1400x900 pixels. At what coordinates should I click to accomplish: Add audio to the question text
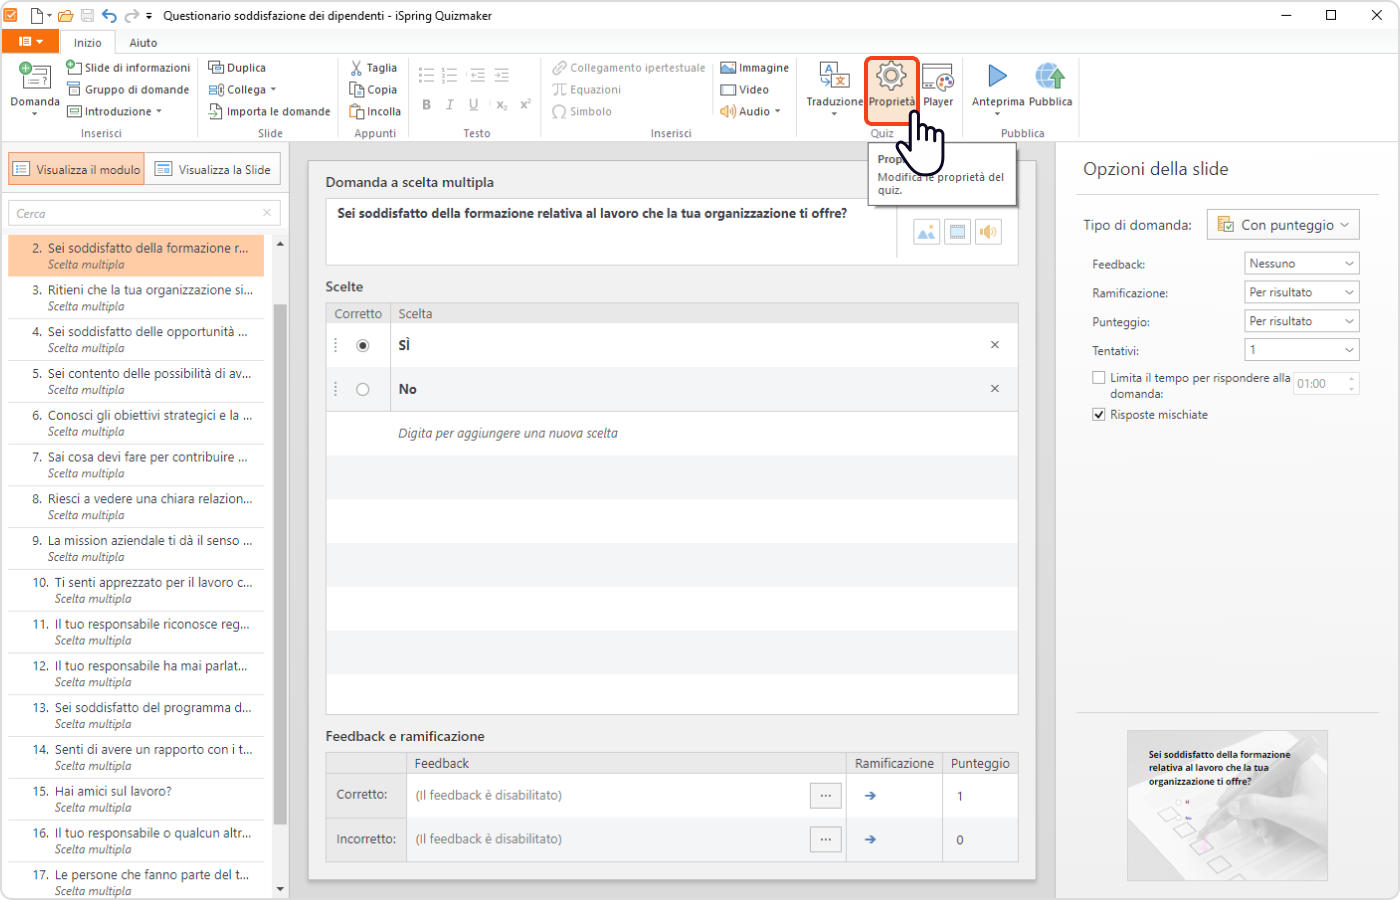988,232
